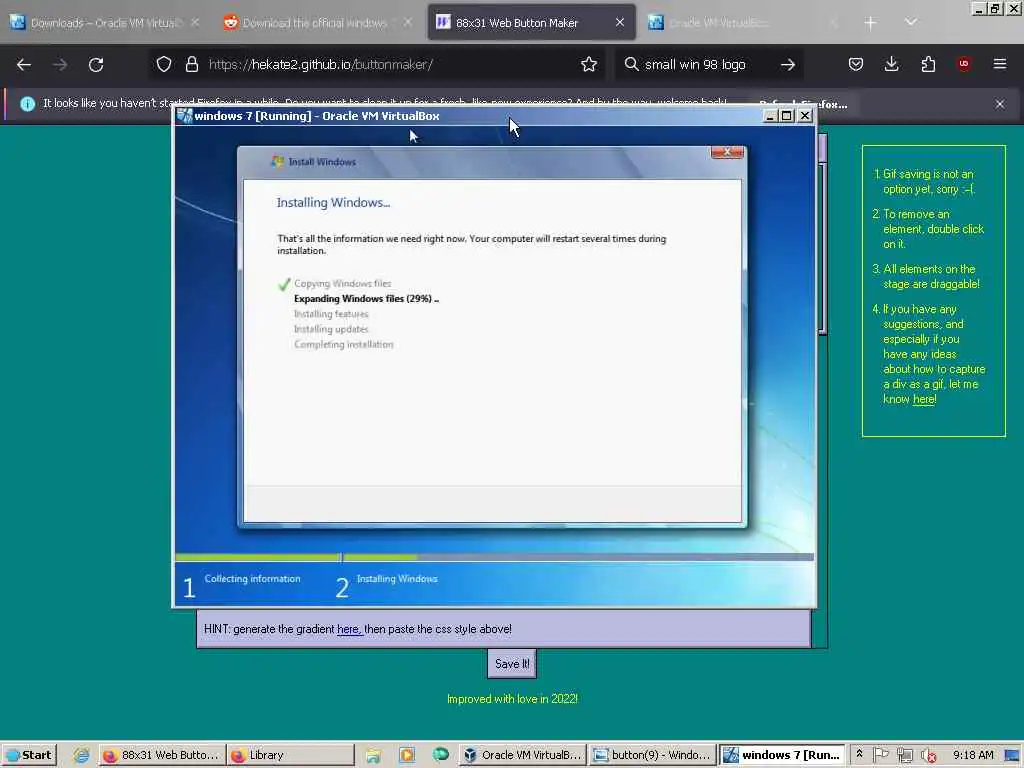Click 'Copying Windows files' step text

(342, 283)
